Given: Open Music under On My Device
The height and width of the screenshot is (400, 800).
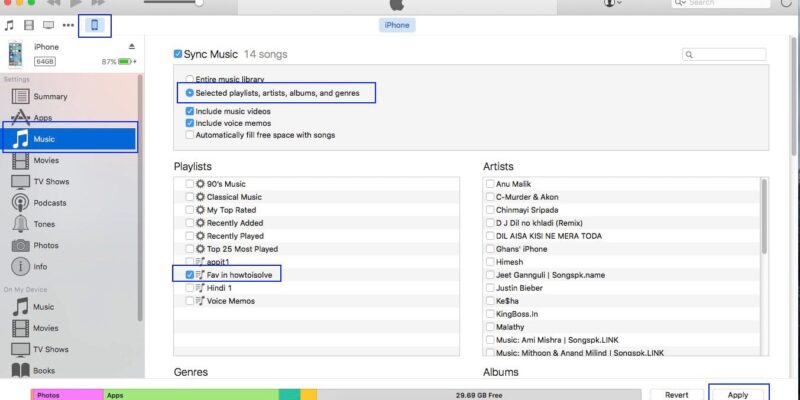Looking at the screenshot, I should [x=43, y=307].
